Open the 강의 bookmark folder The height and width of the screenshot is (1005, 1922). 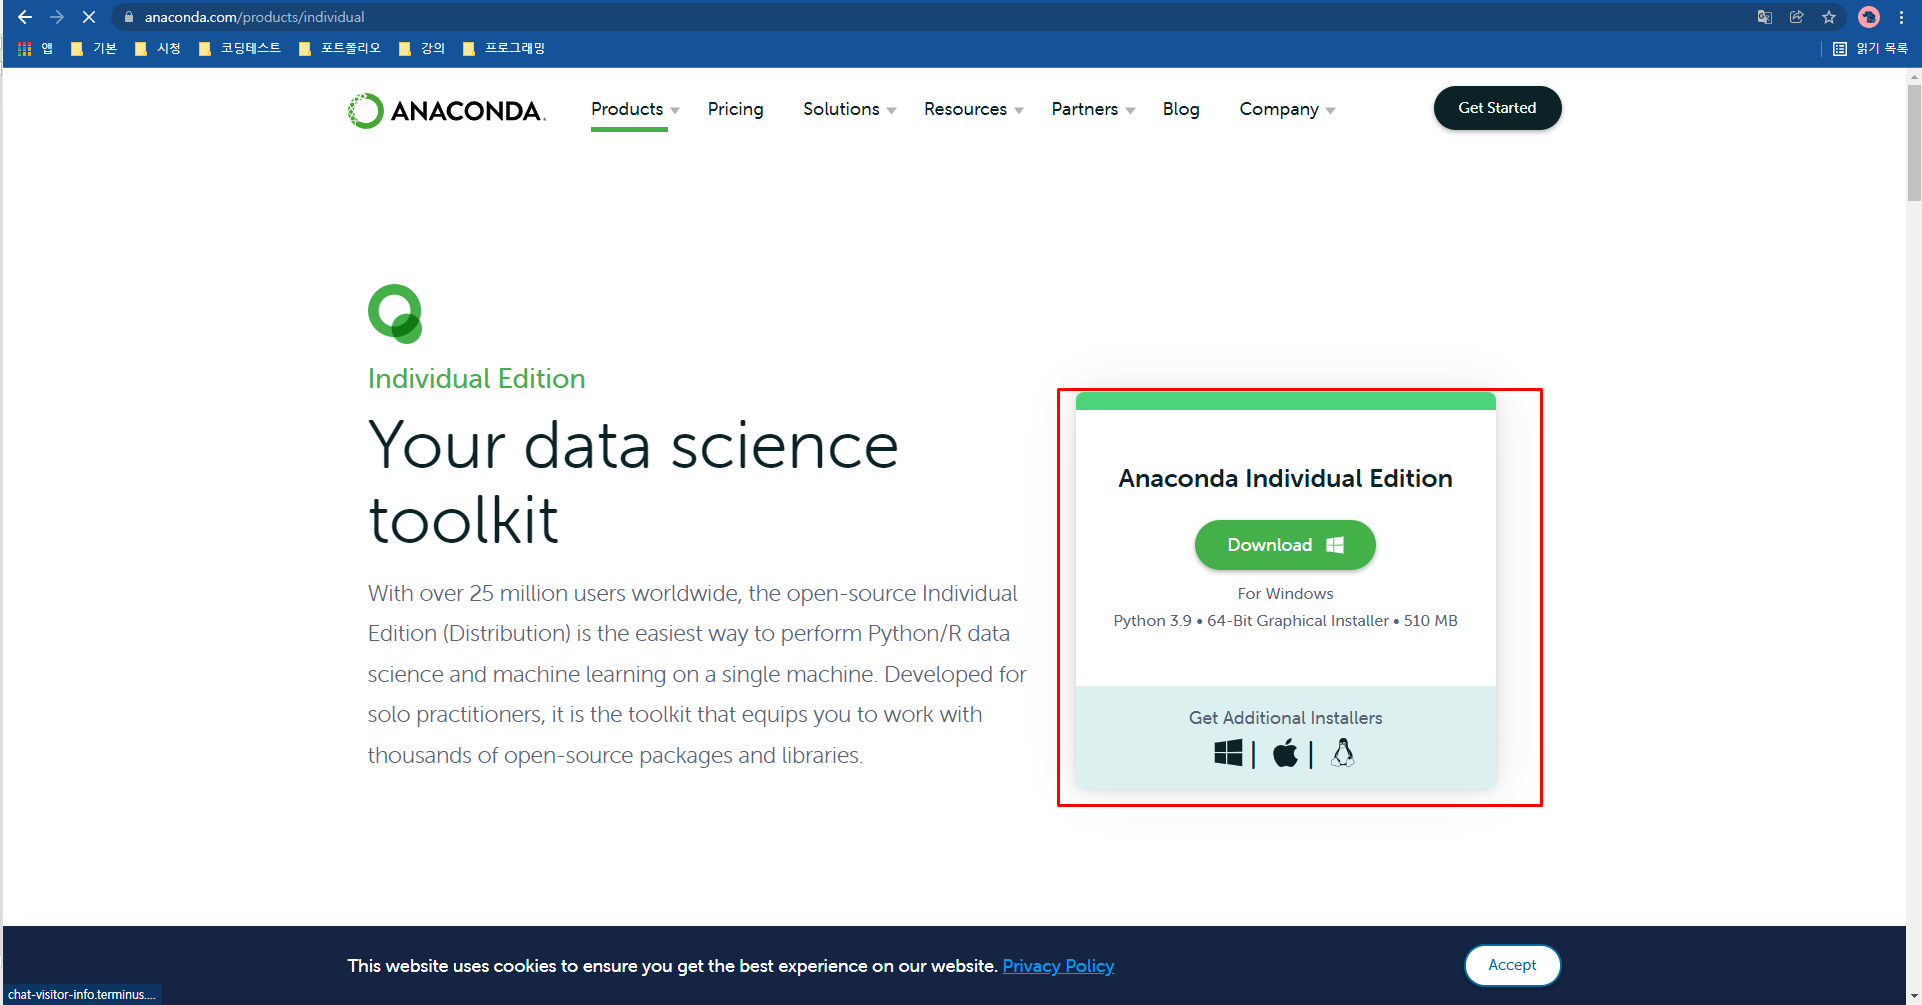422,48
